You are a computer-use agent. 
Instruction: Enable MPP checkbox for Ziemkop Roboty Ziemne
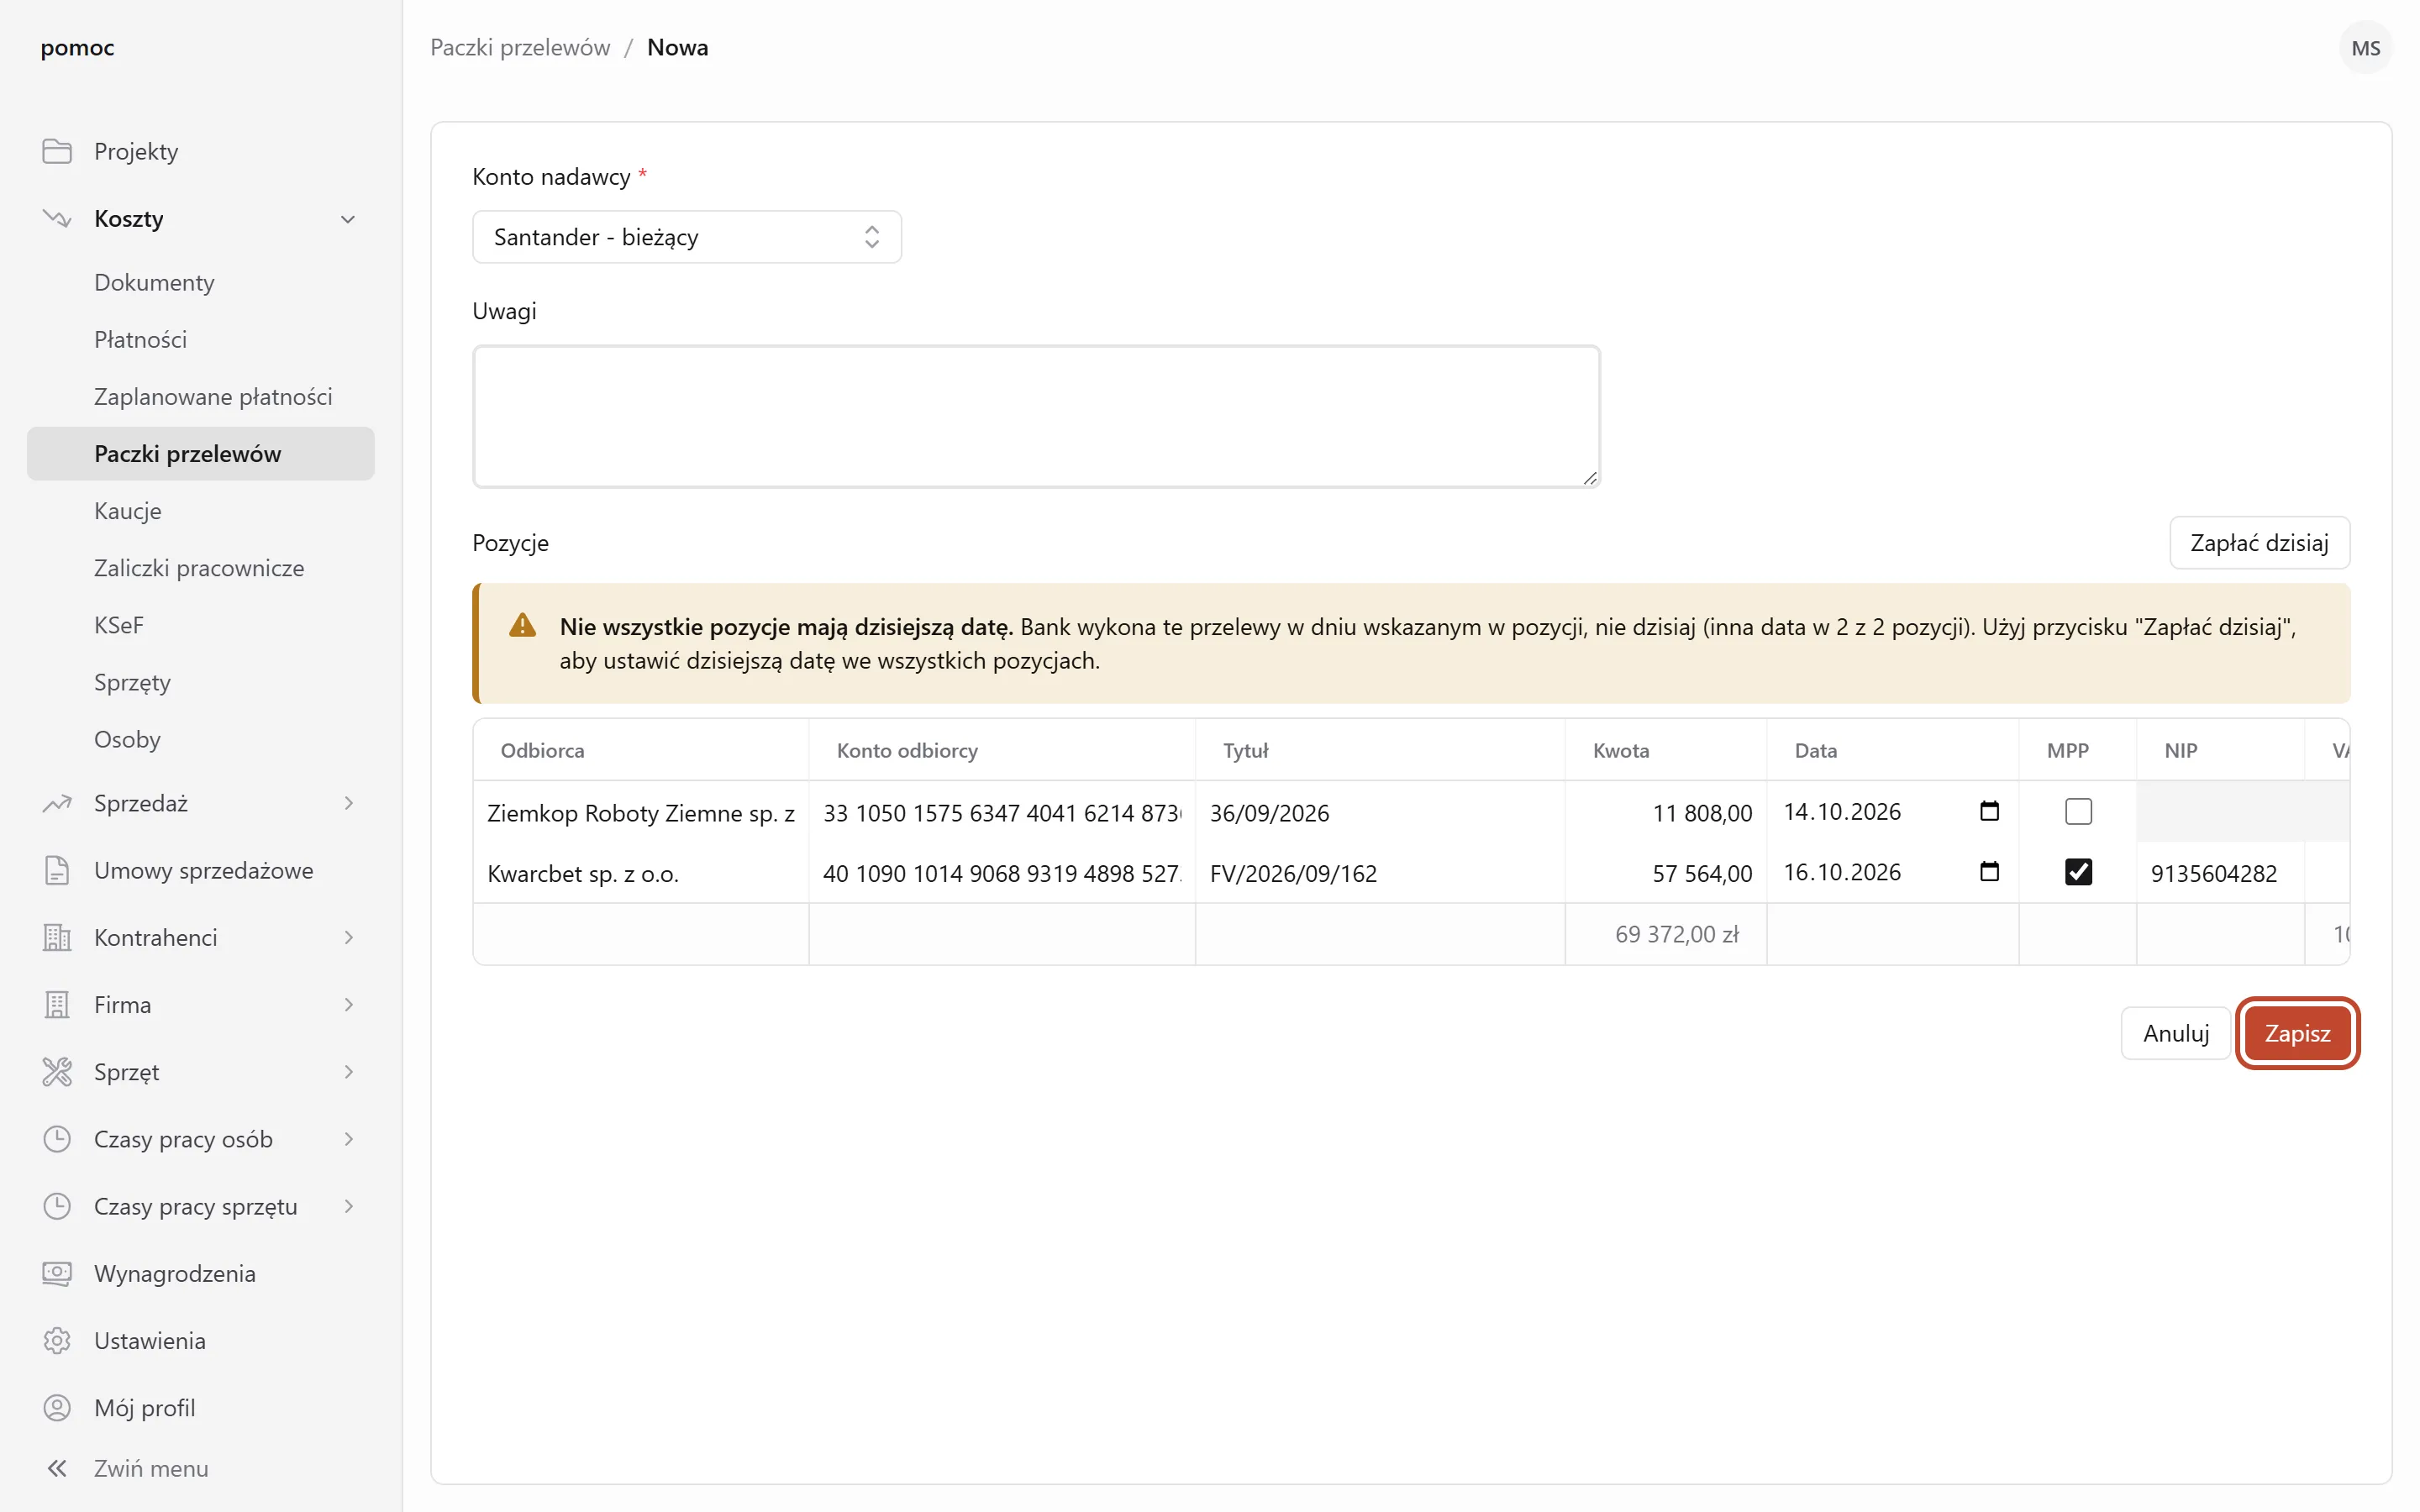tap(2078, 811)
